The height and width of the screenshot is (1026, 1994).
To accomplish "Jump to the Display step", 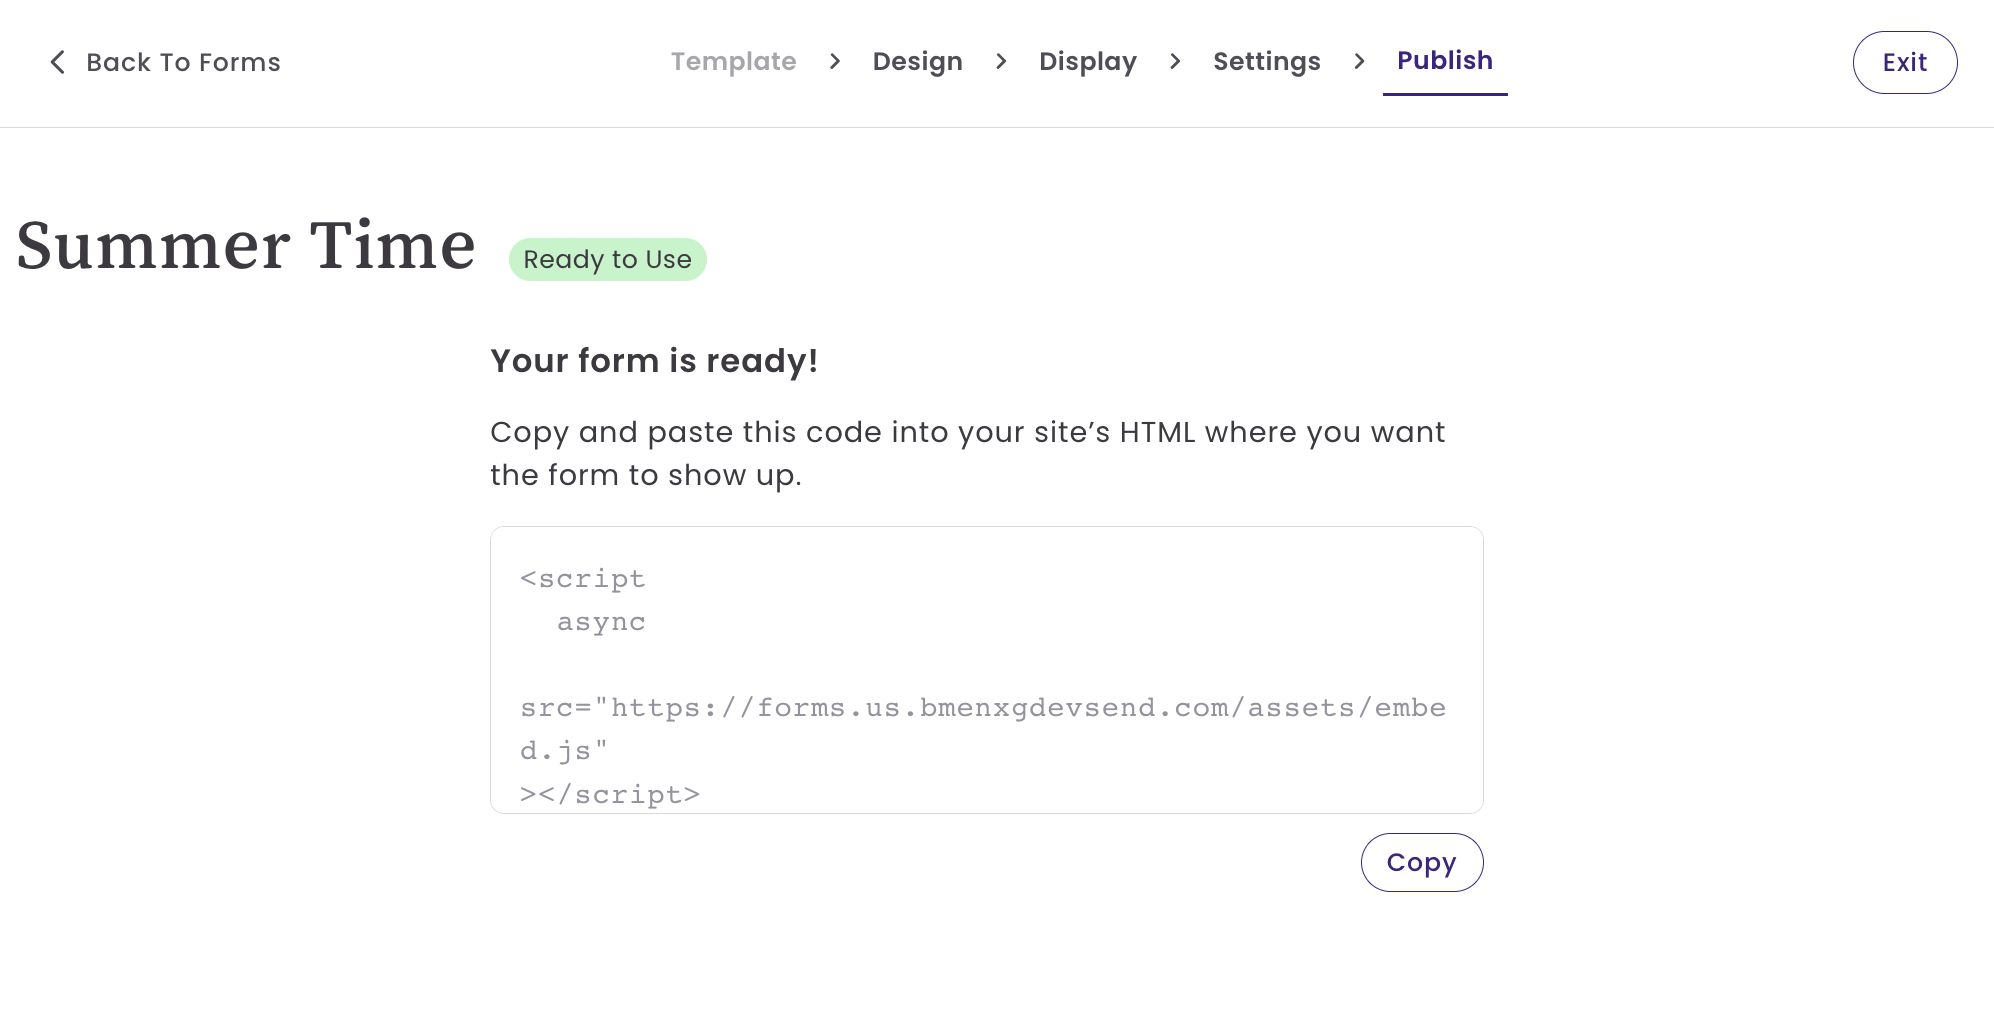I will [x=1087, y=61].
